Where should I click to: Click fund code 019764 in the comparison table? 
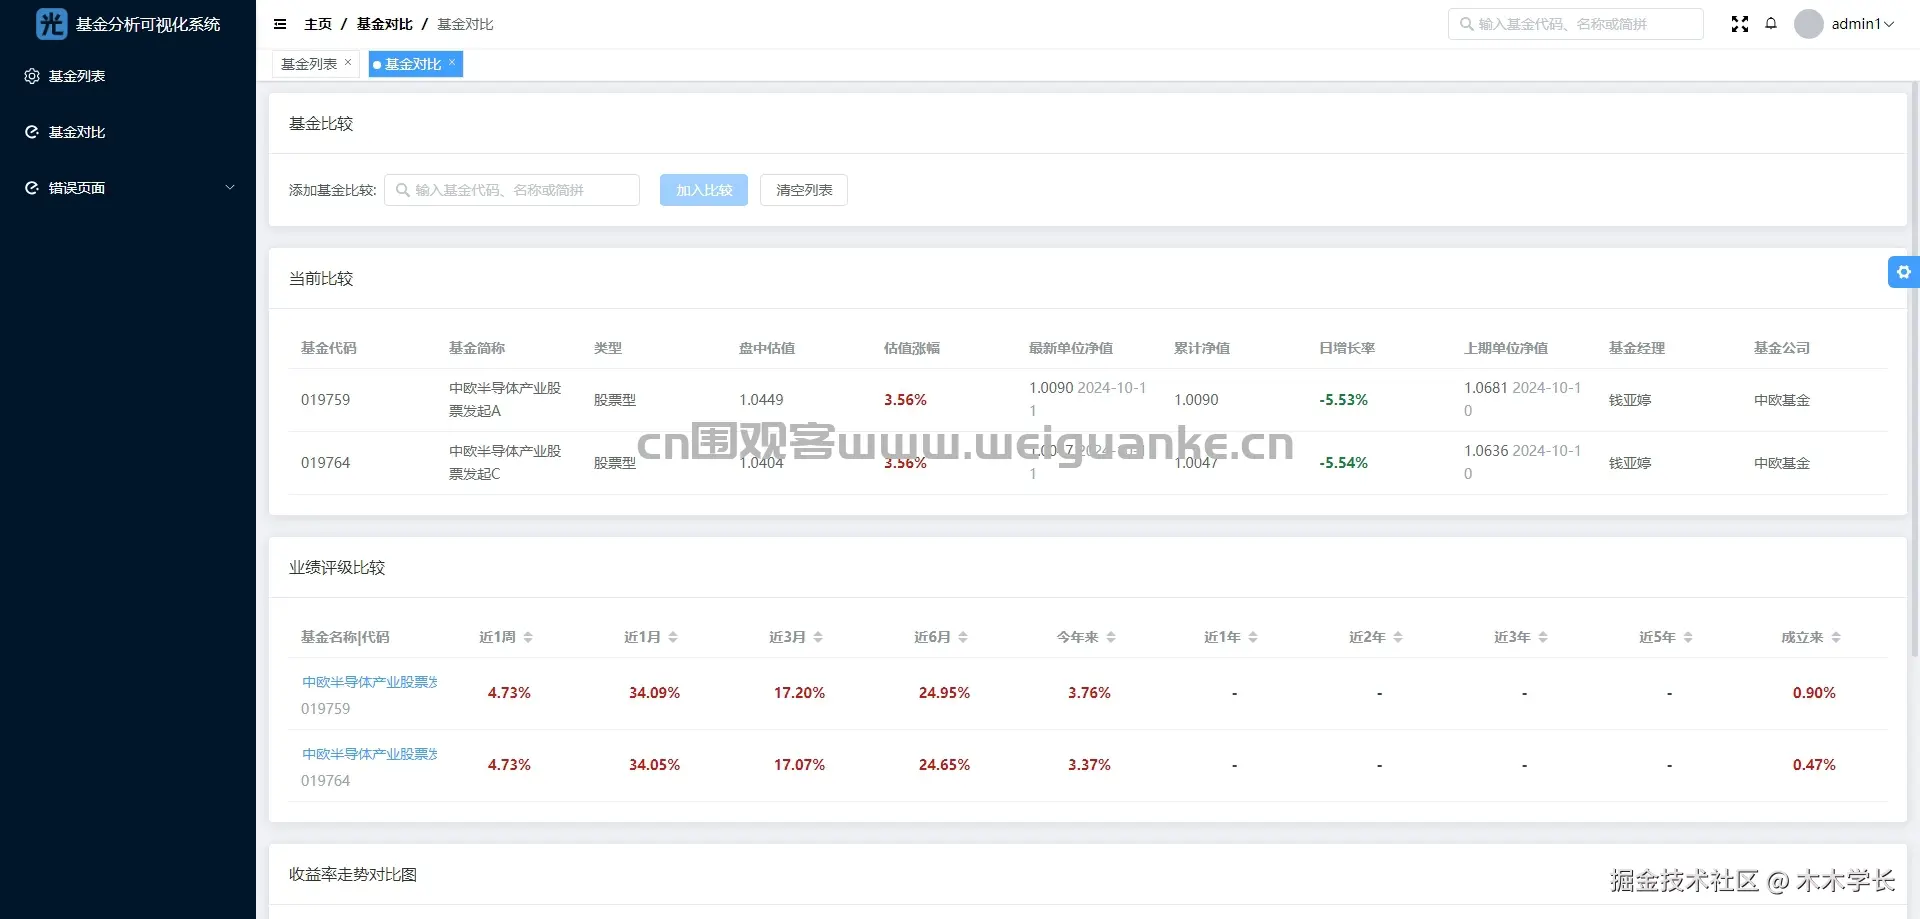click(x=326, y=463)
